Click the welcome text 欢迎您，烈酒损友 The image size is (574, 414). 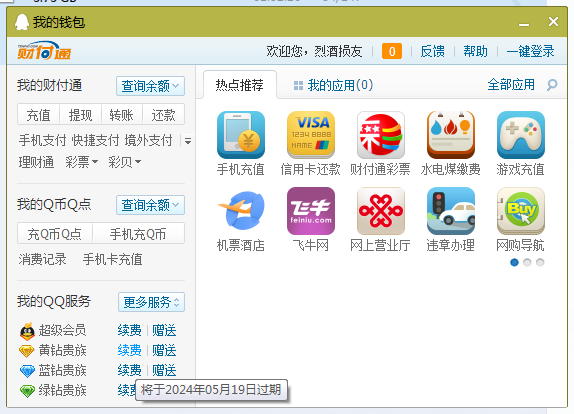314,51
